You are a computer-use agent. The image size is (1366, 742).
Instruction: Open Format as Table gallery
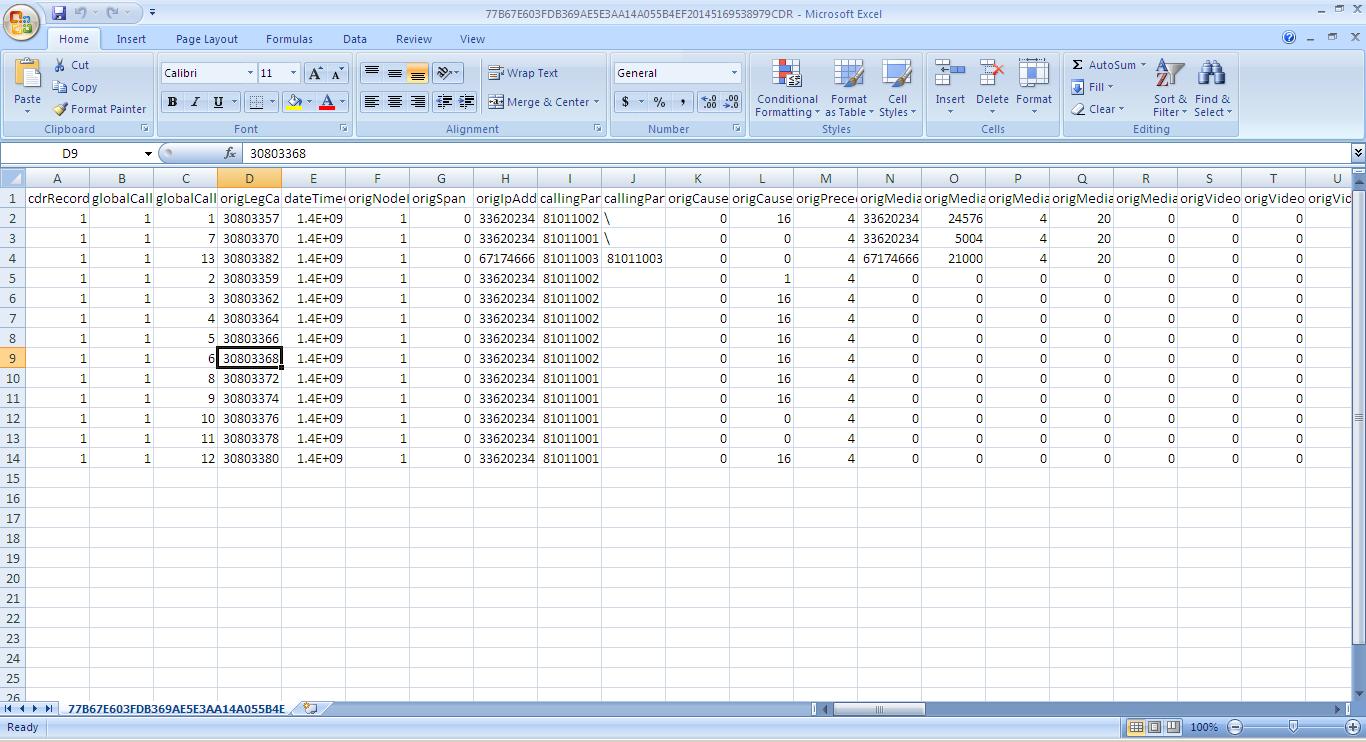(849, 88)
